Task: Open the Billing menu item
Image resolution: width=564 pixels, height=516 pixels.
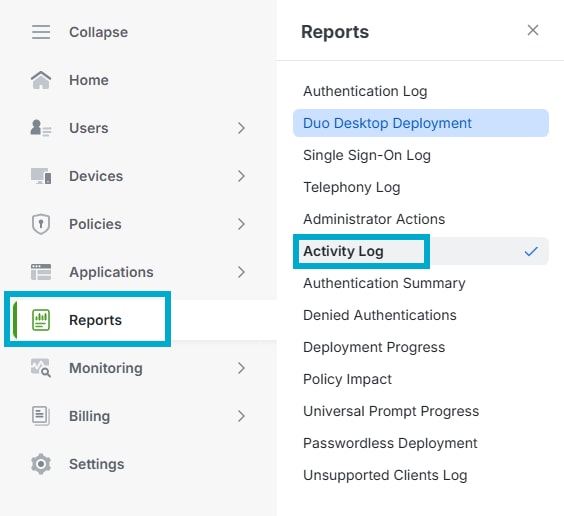Action: (90, 416)
